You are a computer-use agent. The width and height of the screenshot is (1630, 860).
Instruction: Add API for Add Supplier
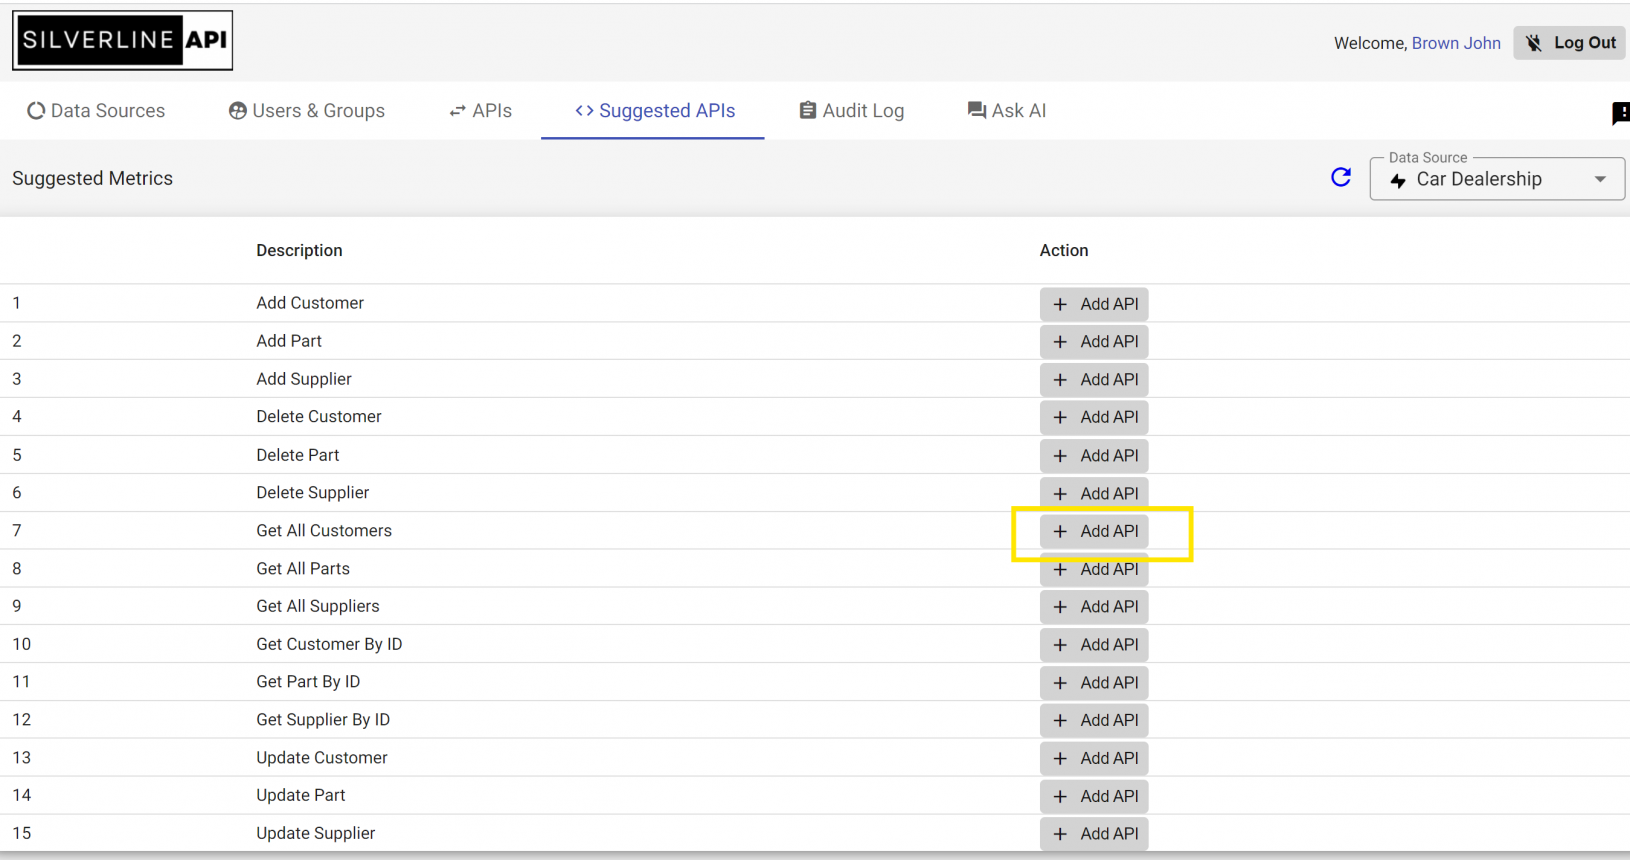pos(1094,380)
